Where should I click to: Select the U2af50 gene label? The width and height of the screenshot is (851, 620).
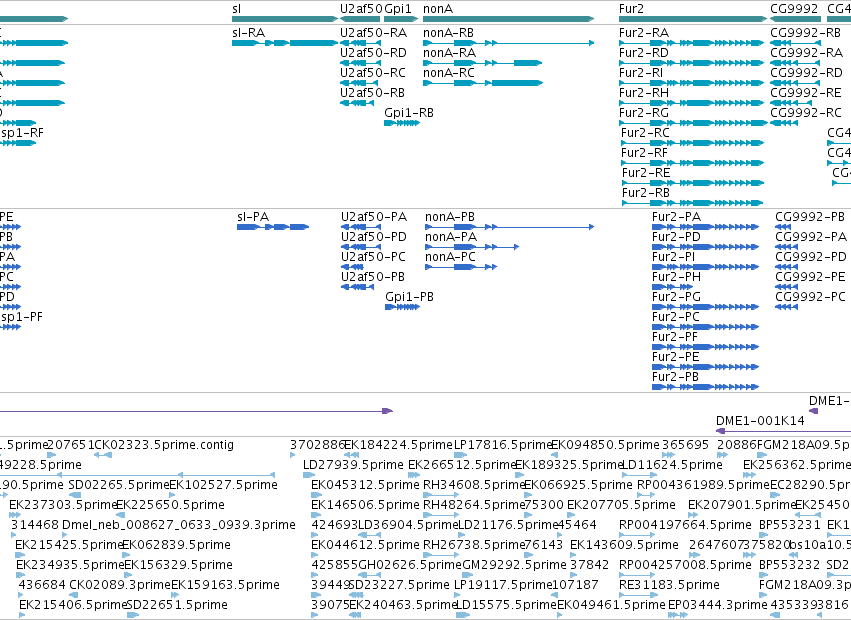(x=361, y=9)
